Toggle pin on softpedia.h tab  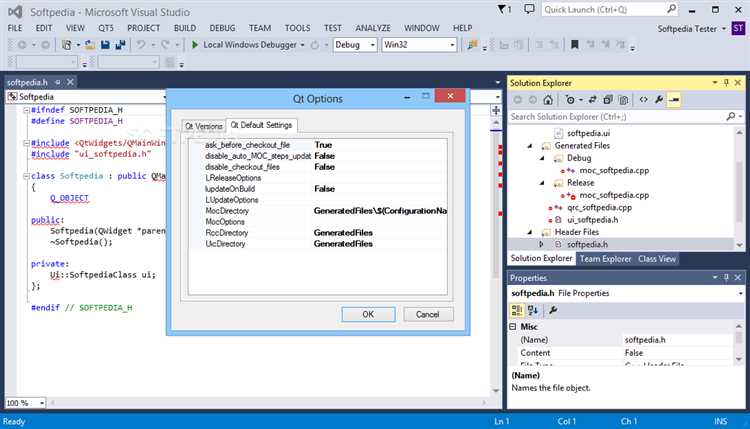[58, 82]
